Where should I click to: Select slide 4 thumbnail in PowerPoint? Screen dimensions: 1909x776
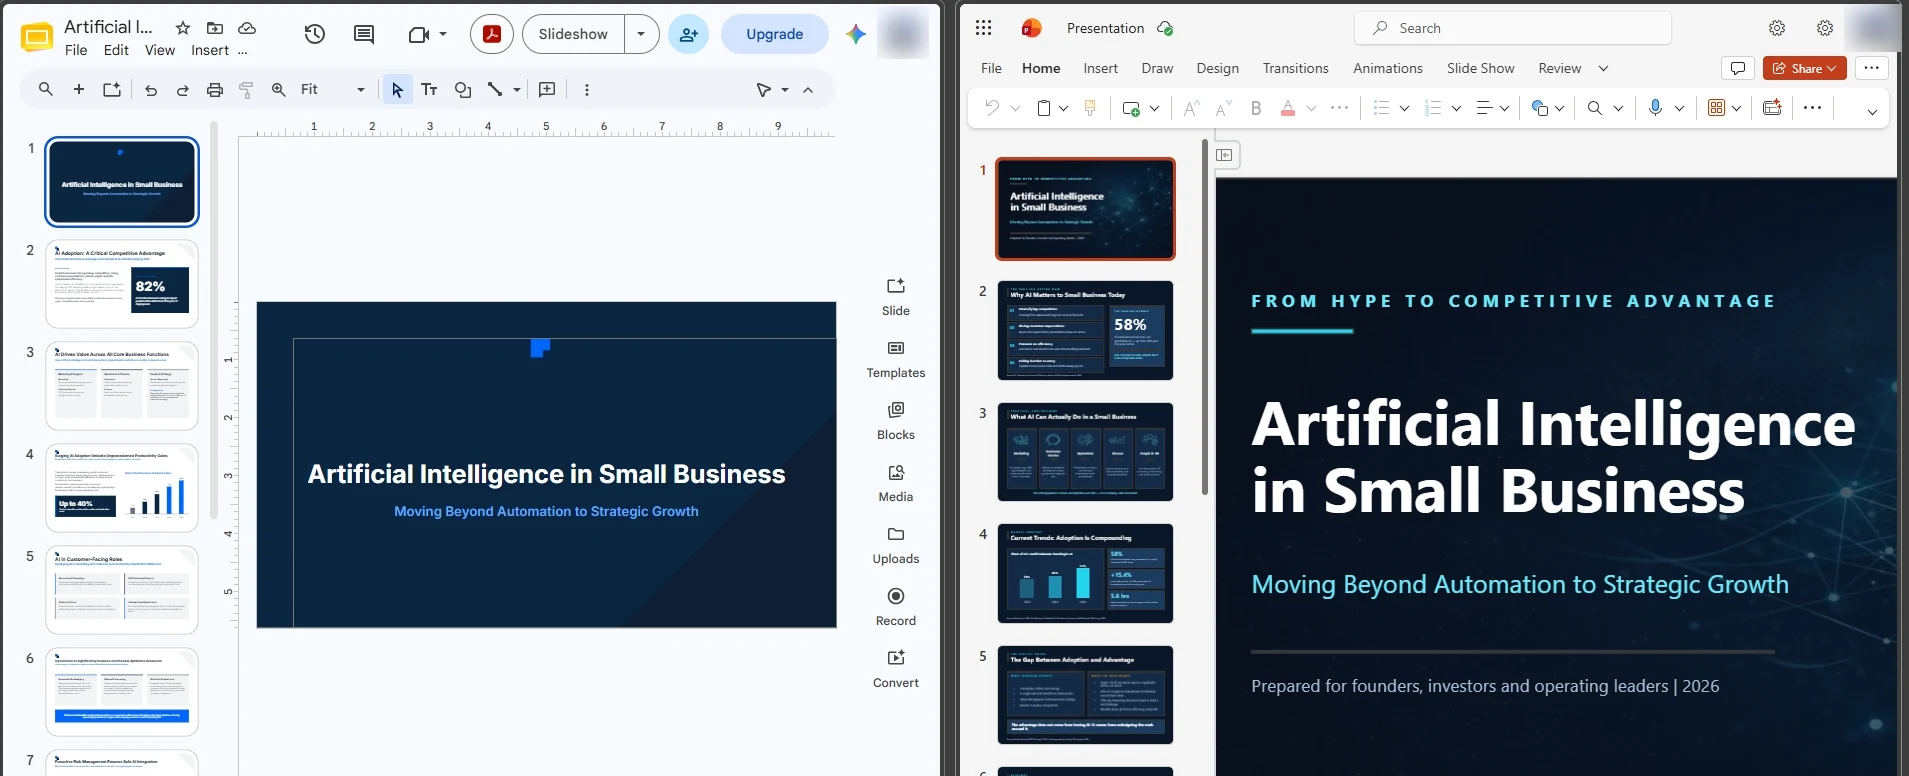click(1085, 573)
